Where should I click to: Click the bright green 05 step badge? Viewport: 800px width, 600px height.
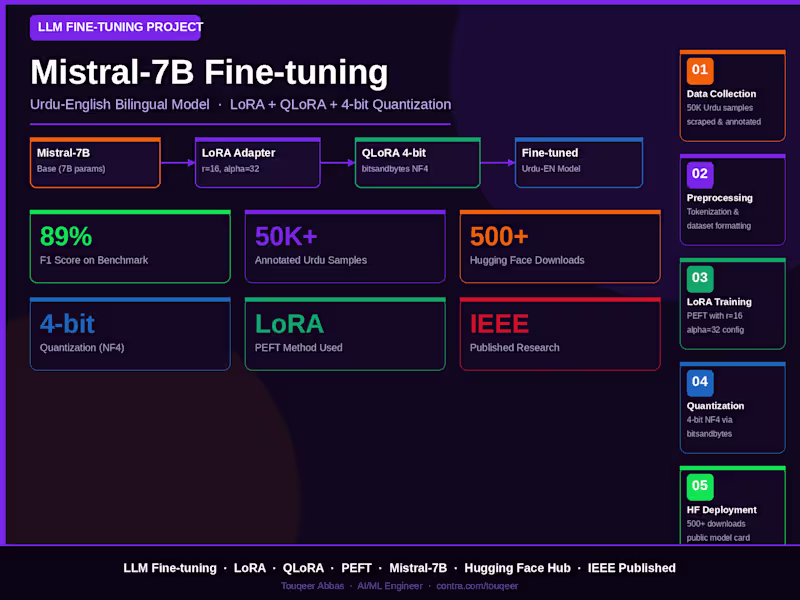[699, 487]
